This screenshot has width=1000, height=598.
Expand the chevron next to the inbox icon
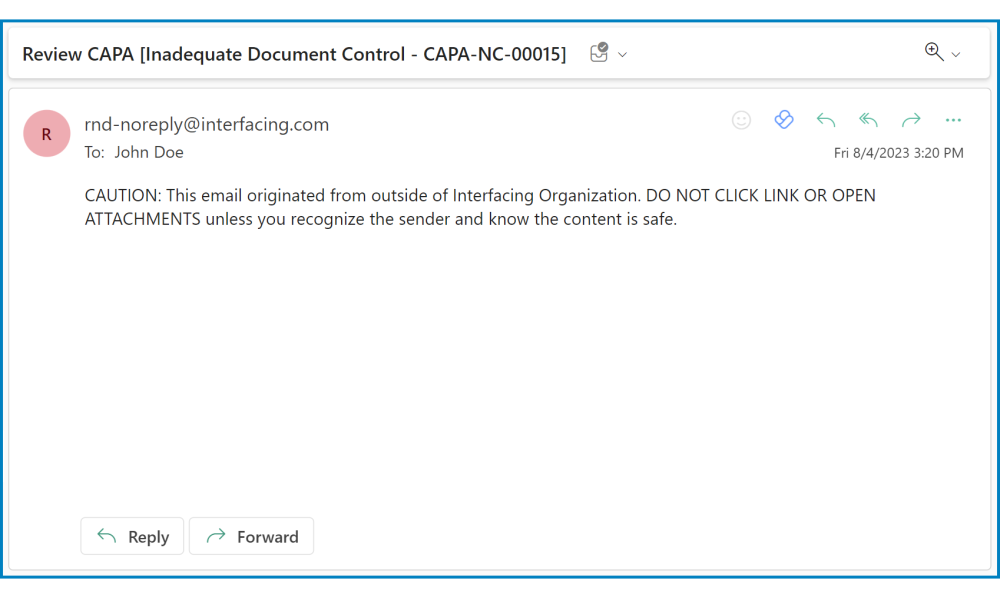pos(623,54)
